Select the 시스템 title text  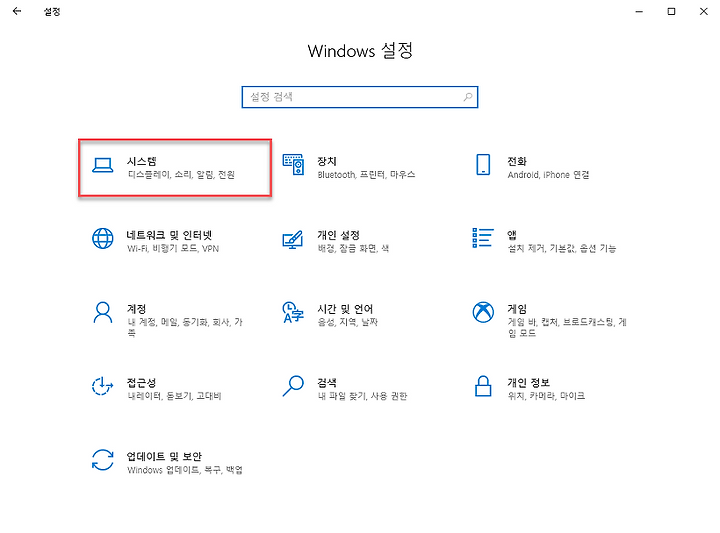tap(142, 161)
